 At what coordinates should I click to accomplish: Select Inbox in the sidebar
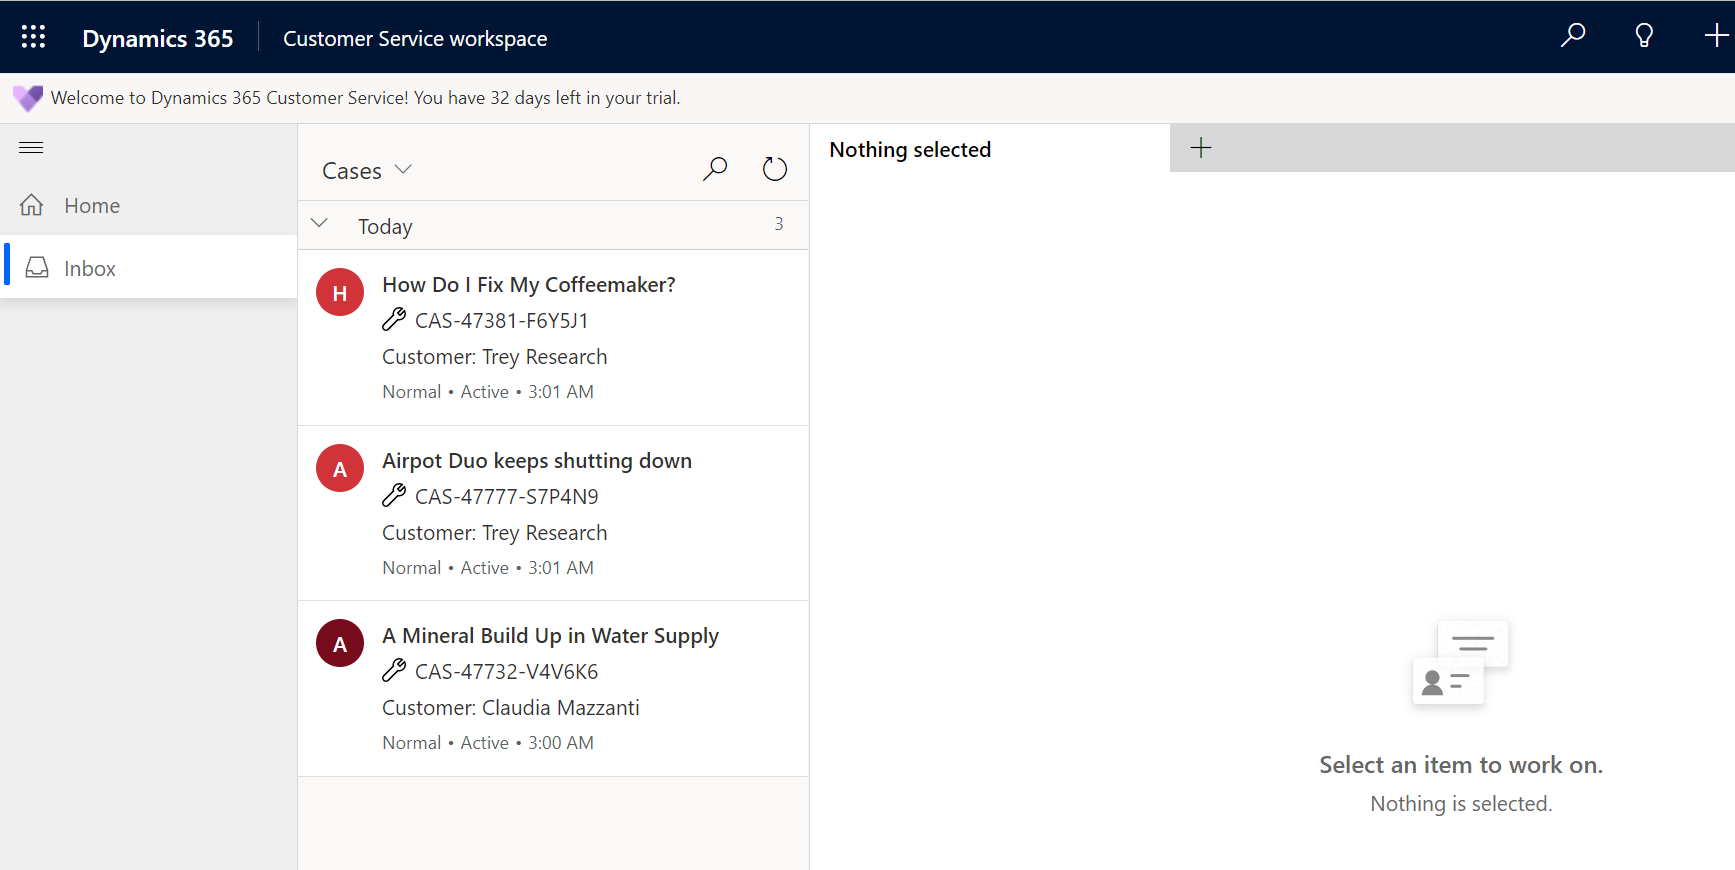pos(148,267)
